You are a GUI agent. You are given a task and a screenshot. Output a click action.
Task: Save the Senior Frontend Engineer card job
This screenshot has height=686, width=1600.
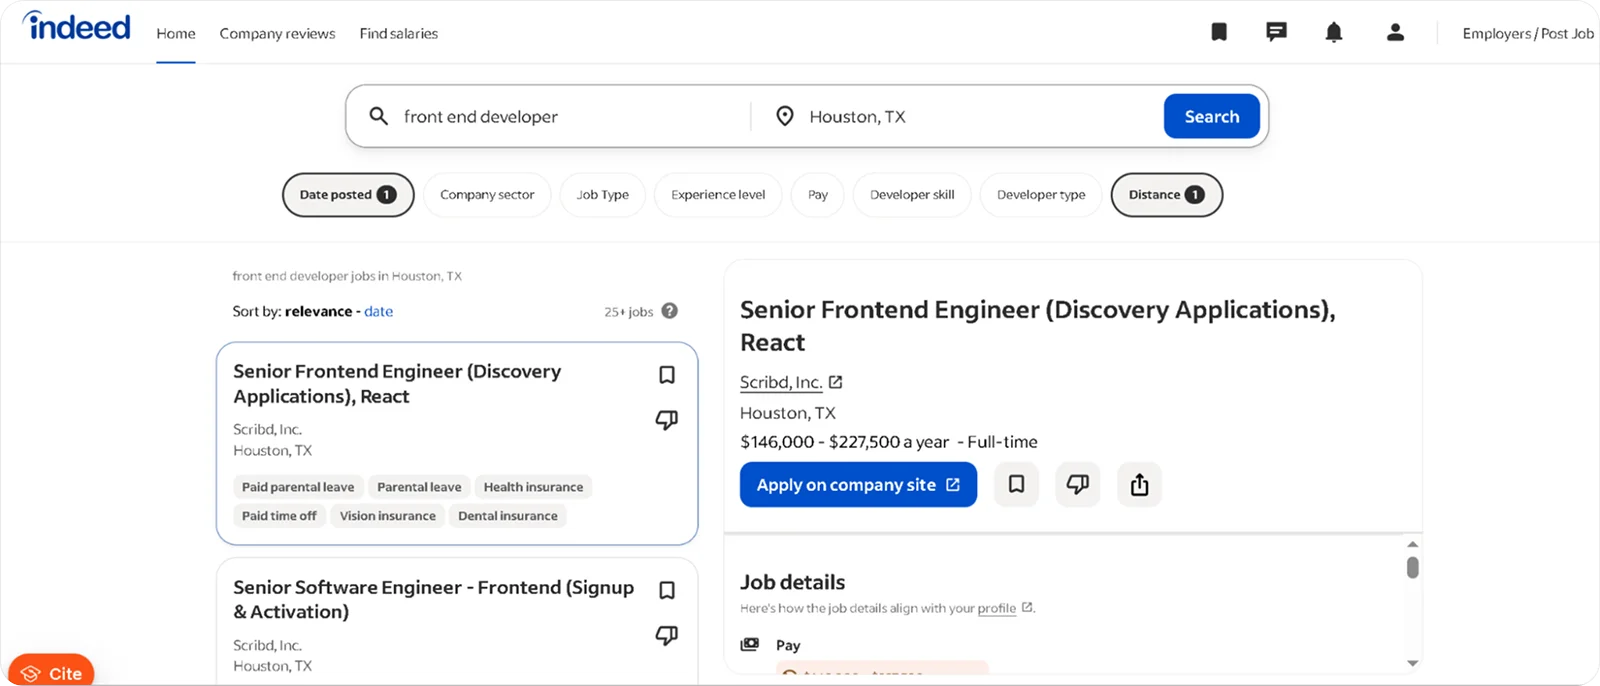[x=667, y=375]
